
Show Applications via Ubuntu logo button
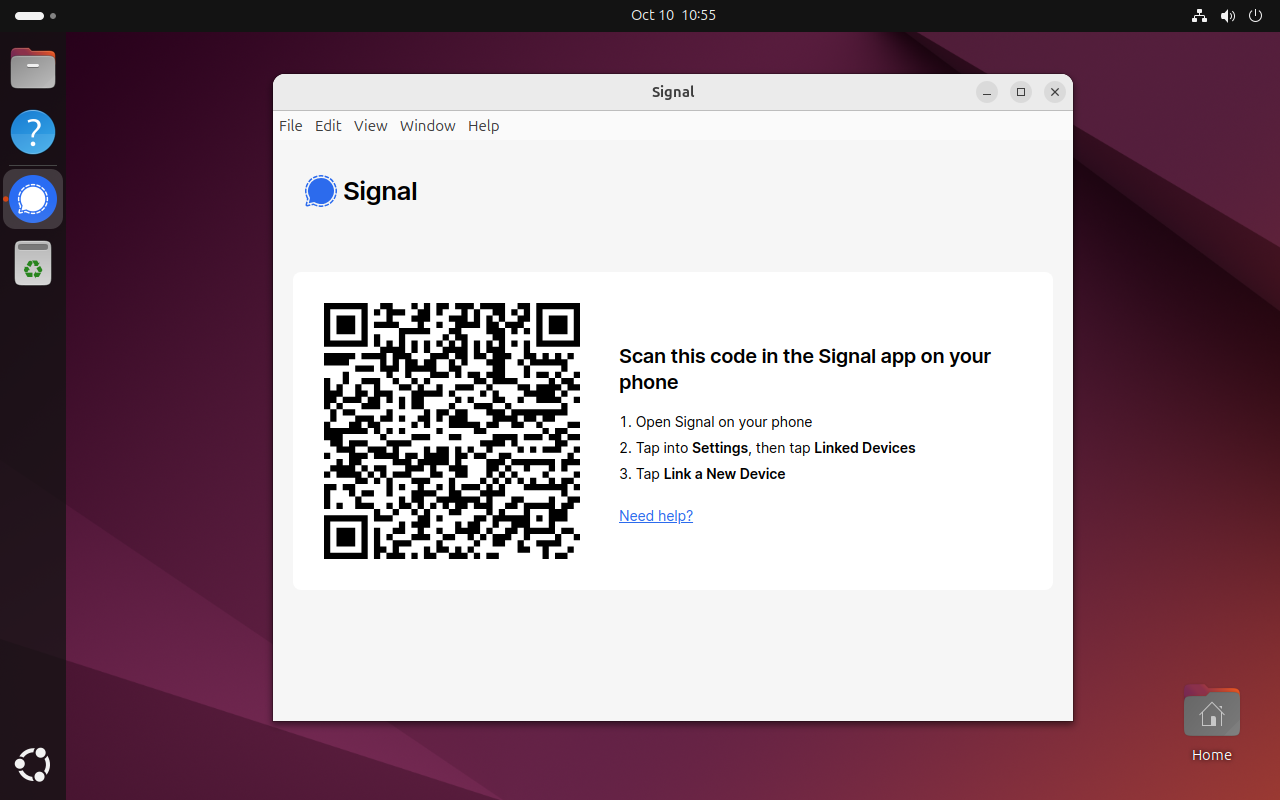coord(33,765)
